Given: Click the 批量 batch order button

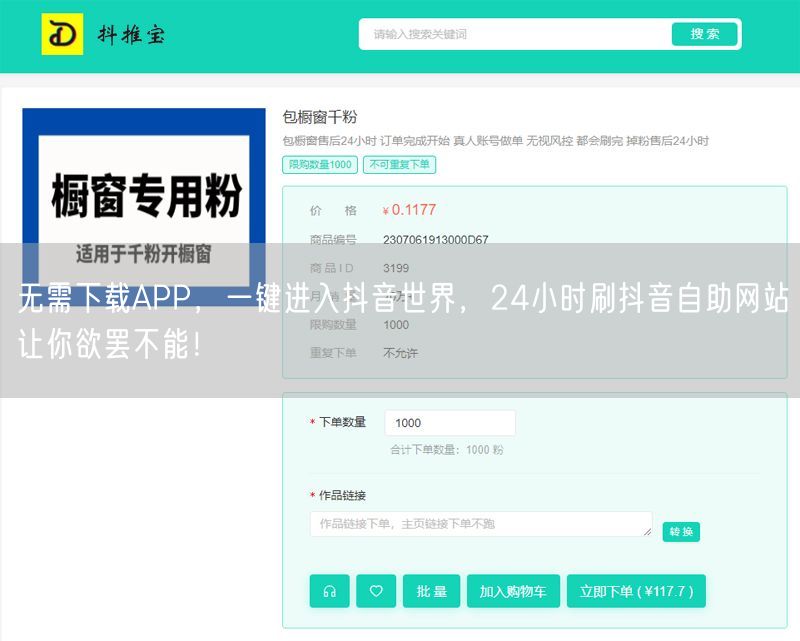Looking at the screenshot, I should [432, 591].
